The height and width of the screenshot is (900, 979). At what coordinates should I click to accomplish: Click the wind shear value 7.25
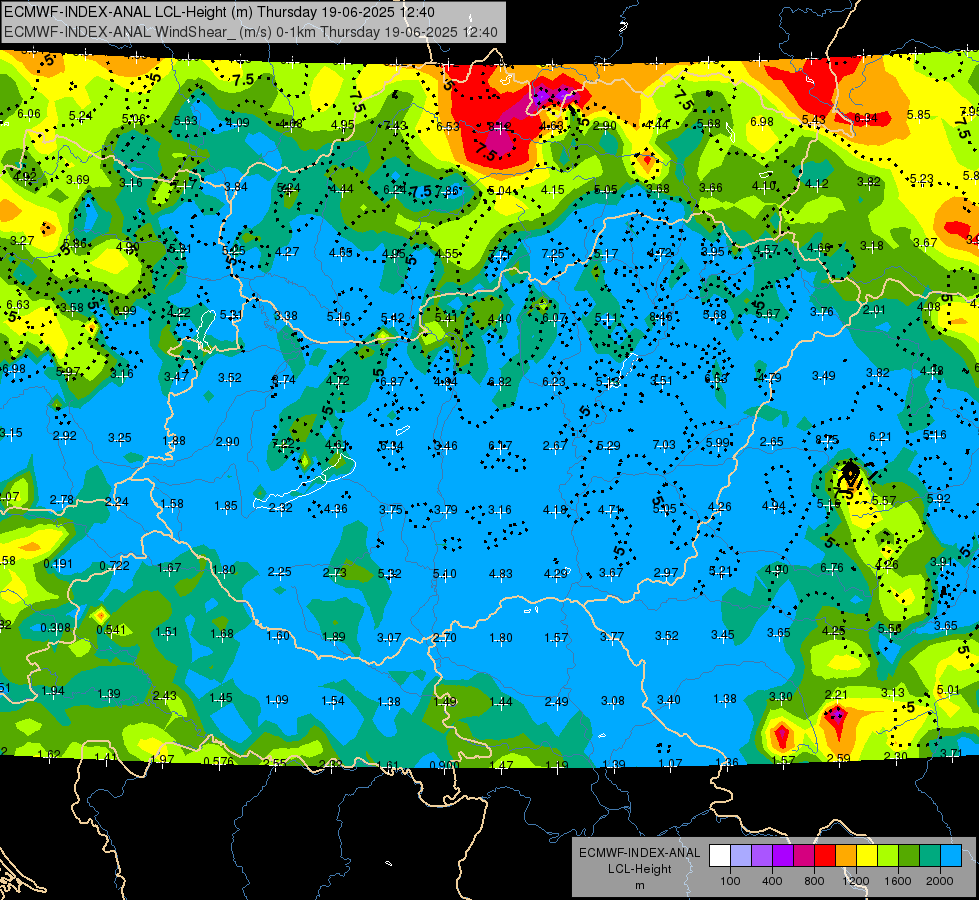click(x=553, y=254)
